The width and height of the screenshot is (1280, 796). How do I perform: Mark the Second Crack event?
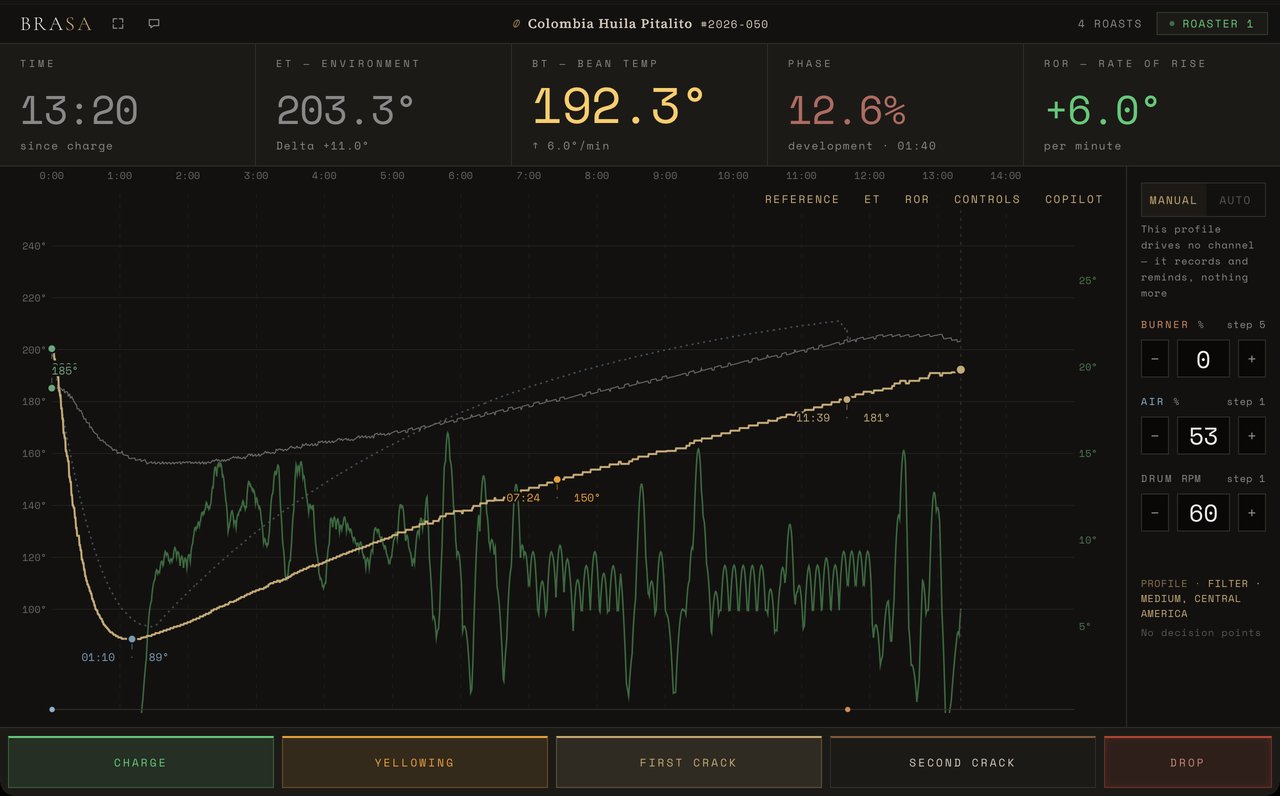point(962,762)
